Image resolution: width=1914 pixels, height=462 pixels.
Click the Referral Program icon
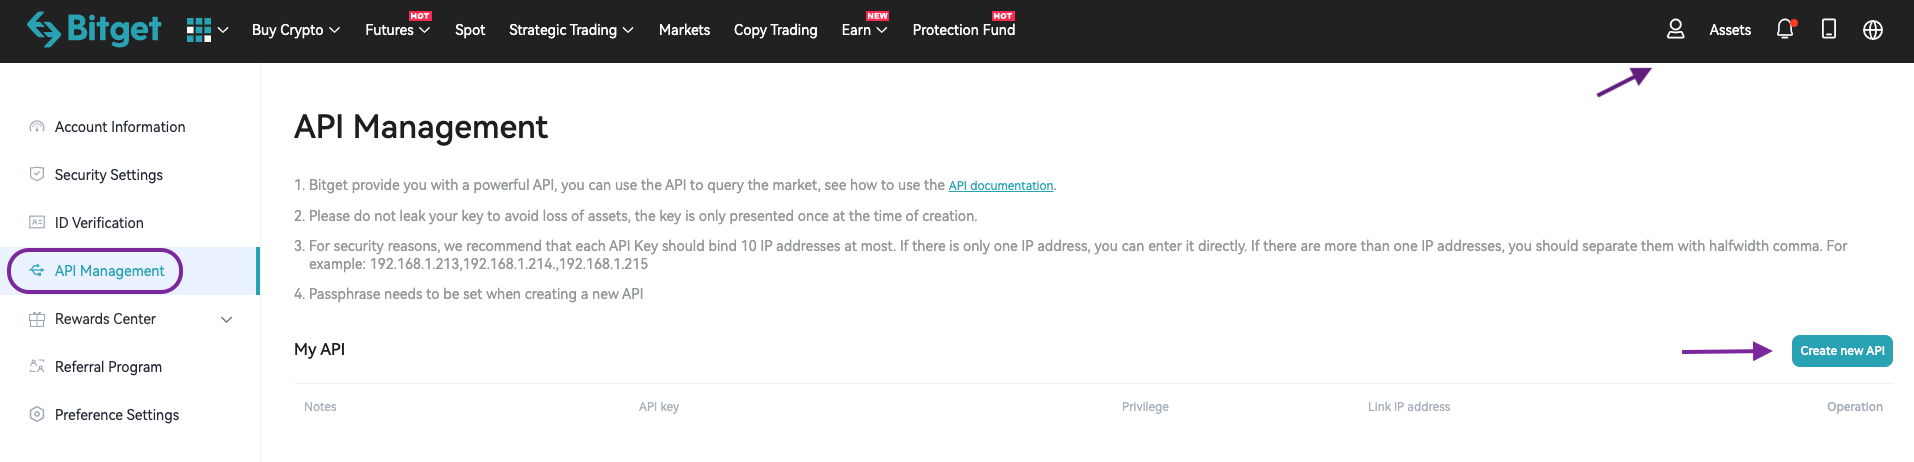point(37,366)
